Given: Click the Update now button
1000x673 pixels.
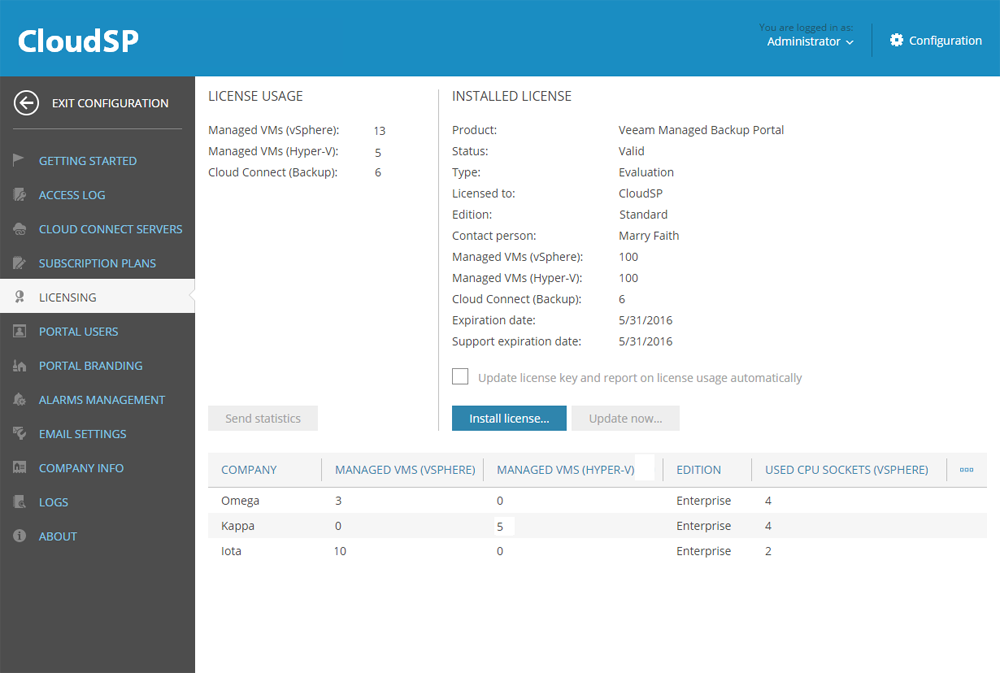Looking at the screenshot, I should click(x=625, y=418).
